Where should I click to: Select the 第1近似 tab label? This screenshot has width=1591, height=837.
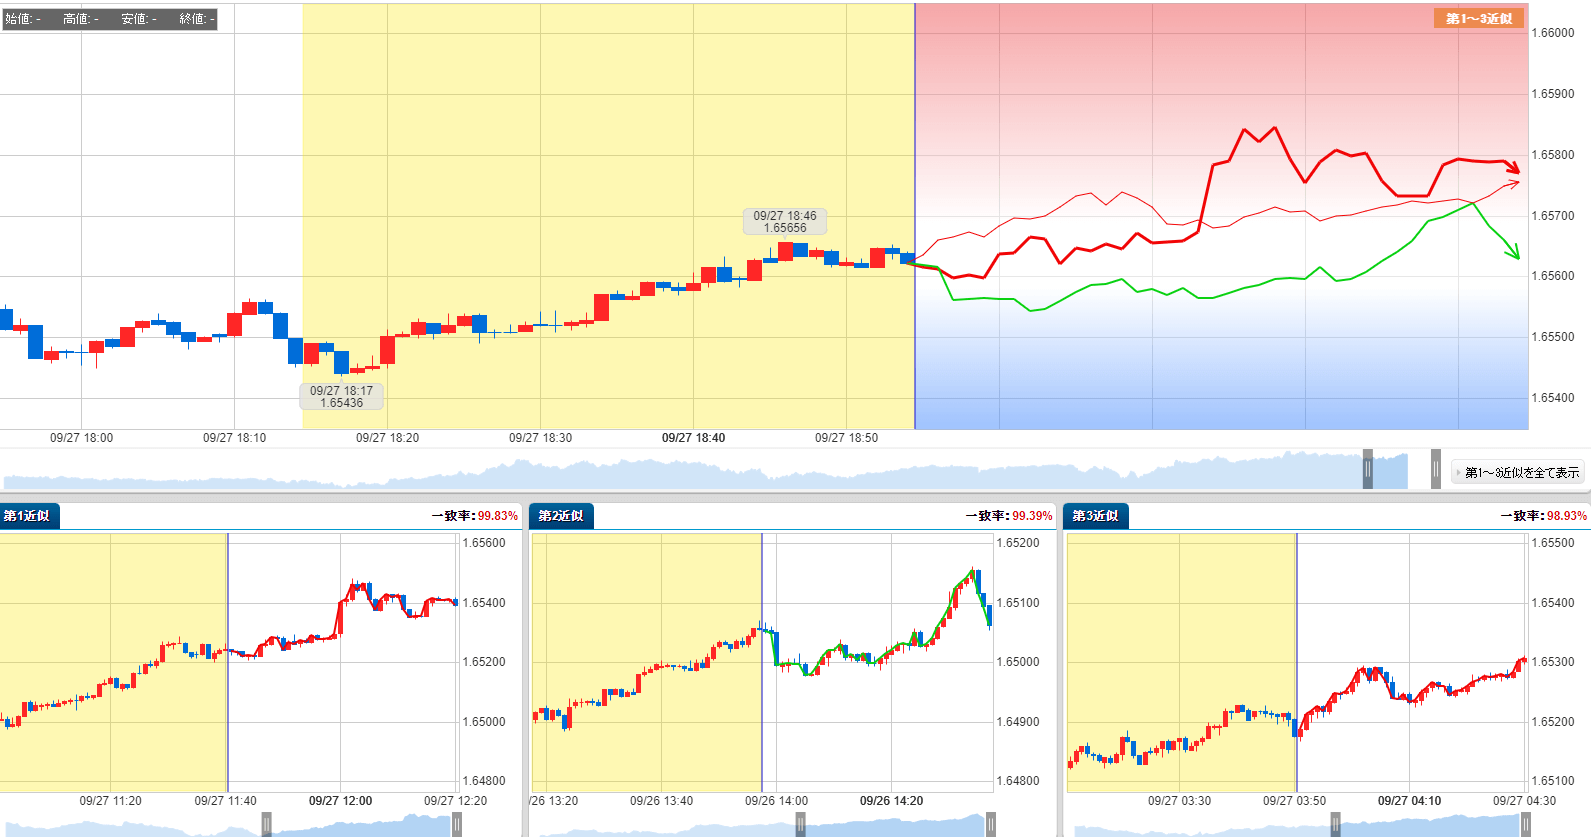28,516
